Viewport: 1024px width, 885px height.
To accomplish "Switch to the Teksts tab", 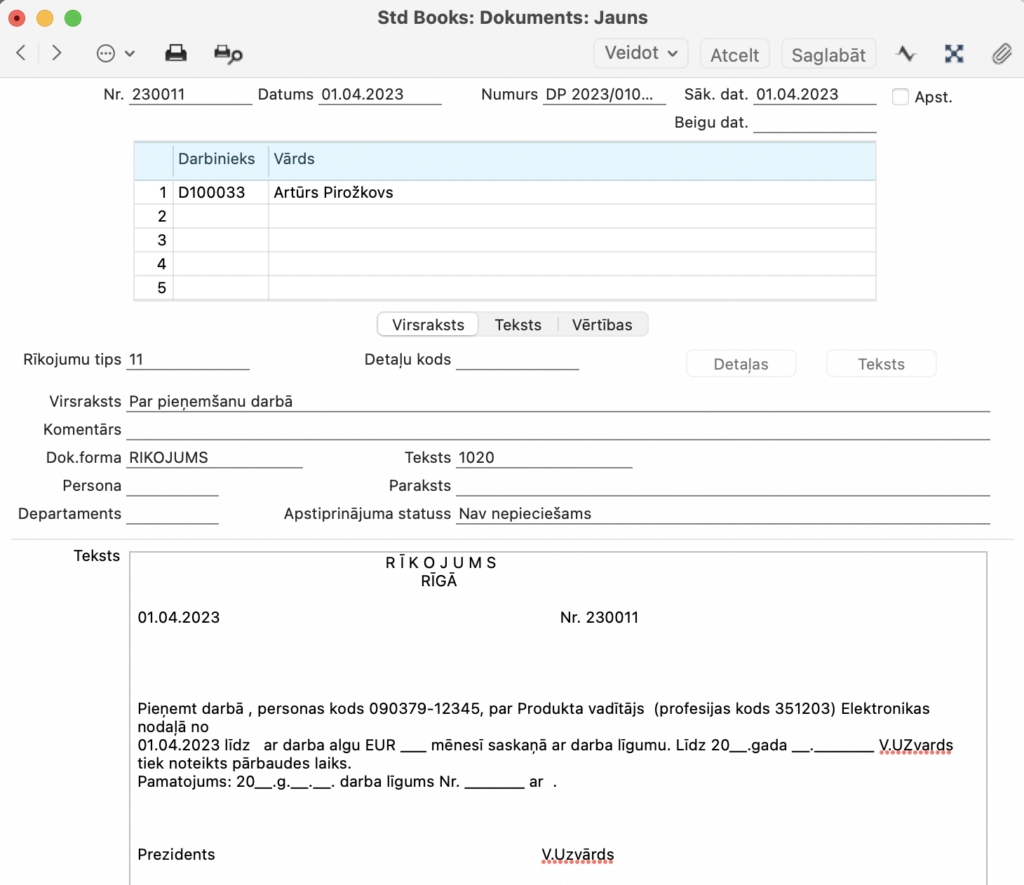I will point(517,325).
